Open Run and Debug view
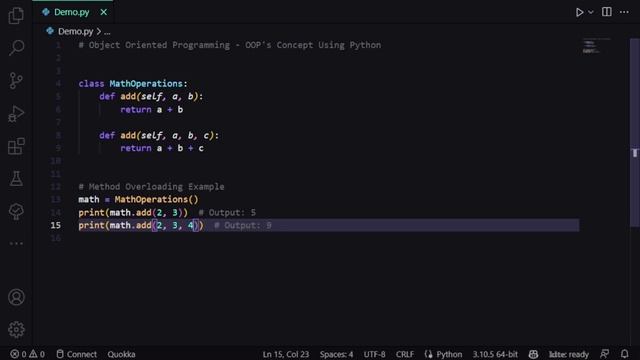Screen dimensions: 640x360 16,113
